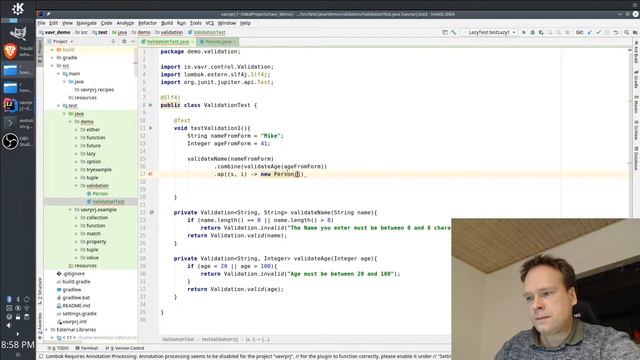Open the TODO tool window

pyautogui.click(x=58, y=348)
